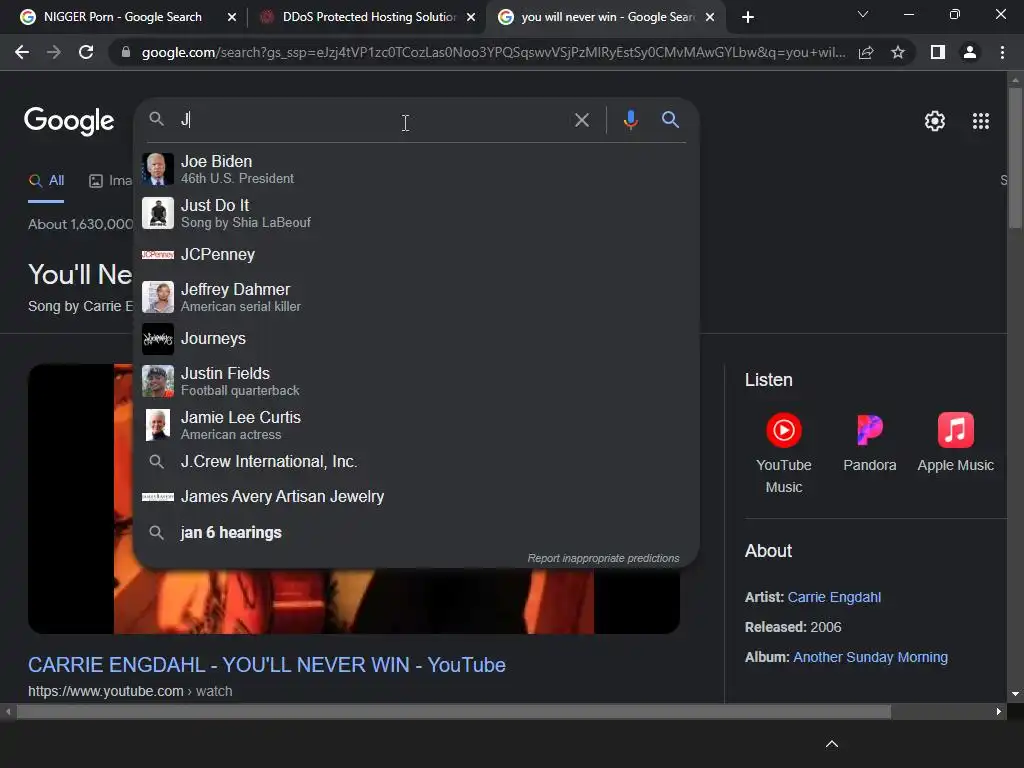Open YouTube Music listening option
The width and height of the screenshot is (1024, 768).
[x=784, y=452]
